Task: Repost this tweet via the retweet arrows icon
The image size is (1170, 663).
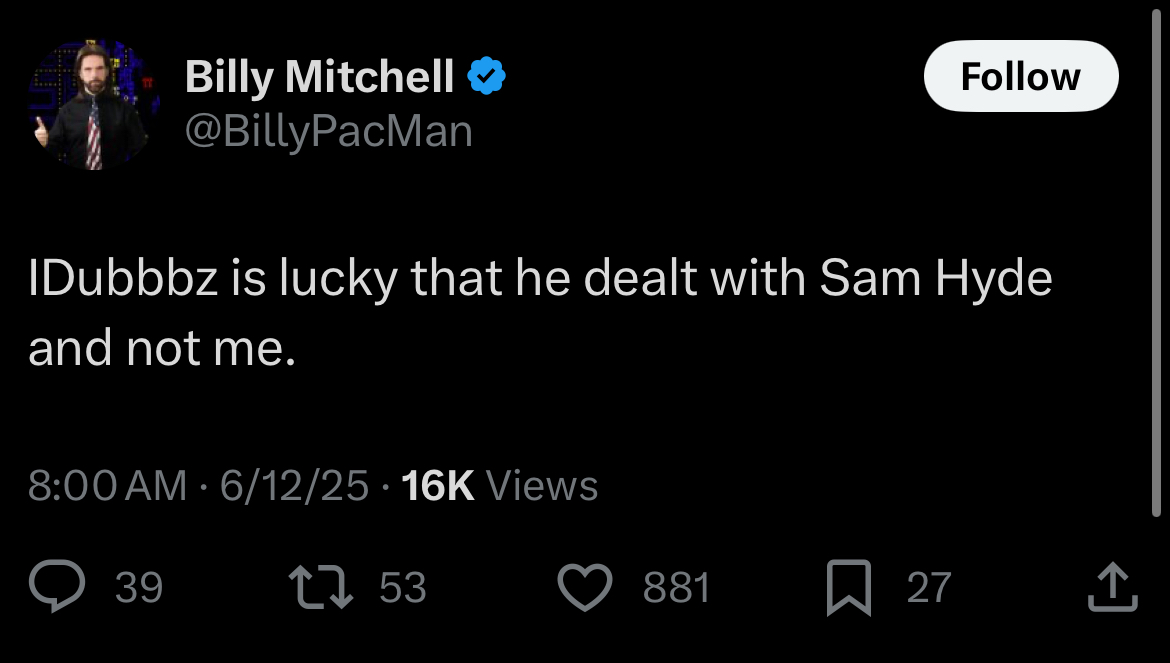Action: click(321, 587)
